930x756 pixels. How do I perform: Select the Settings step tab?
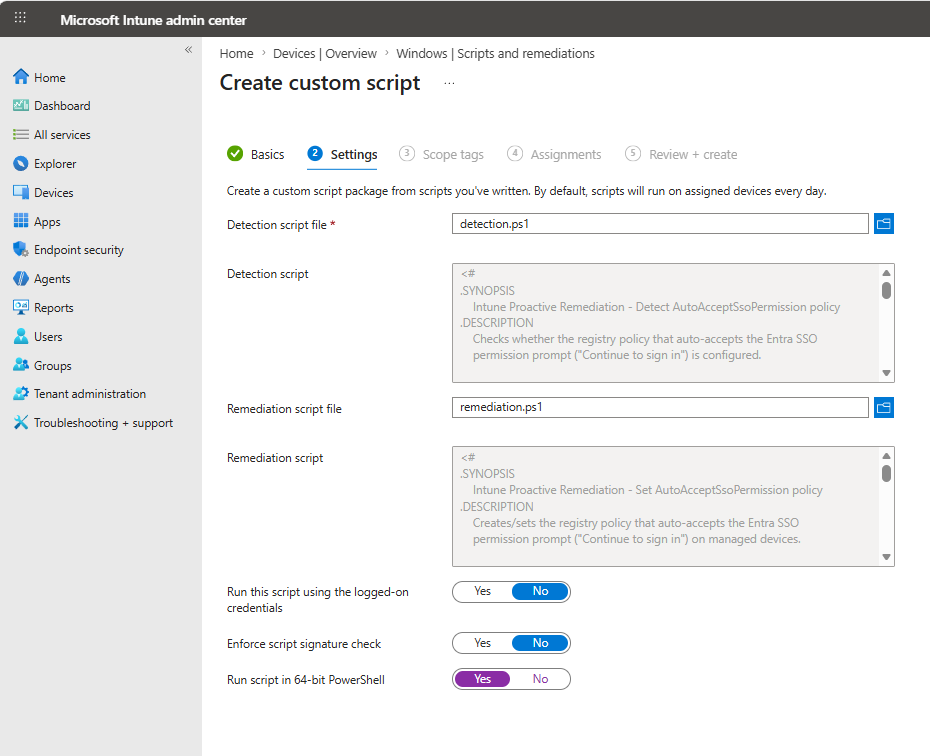342,154
